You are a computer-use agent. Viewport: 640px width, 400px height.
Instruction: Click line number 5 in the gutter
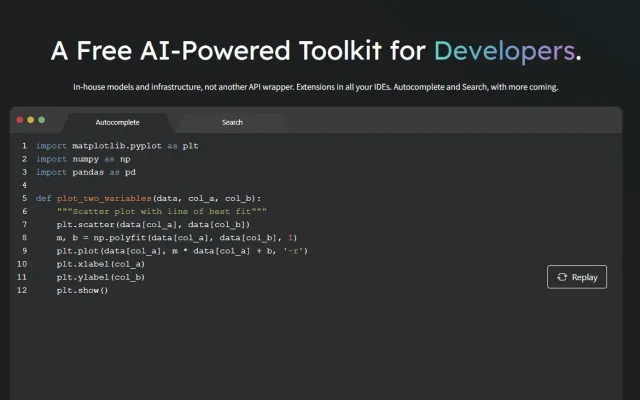[x=24, y=198]
